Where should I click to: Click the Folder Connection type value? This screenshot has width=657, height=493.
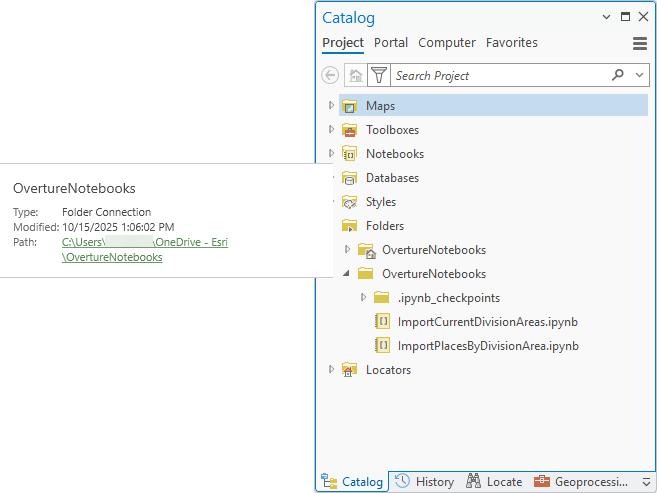pyautogui.click(x=106, y=212)
